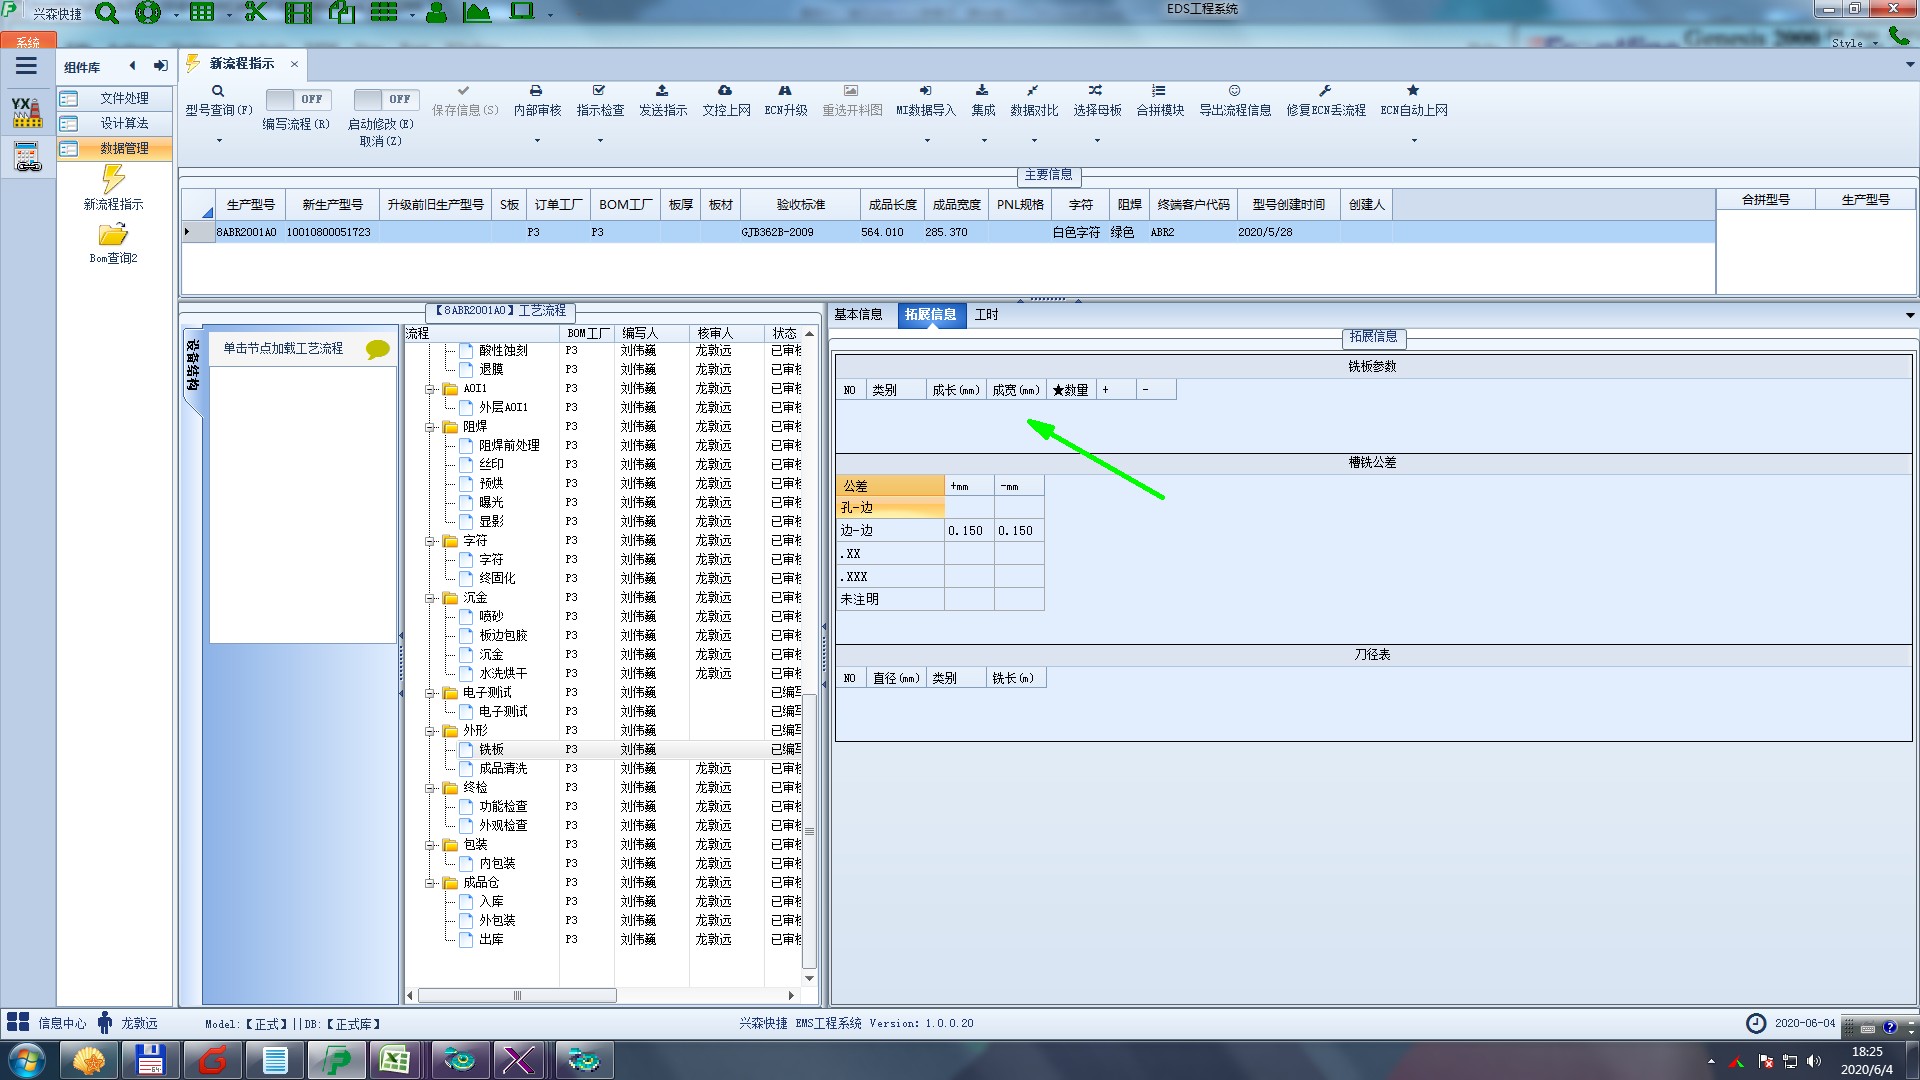Expand dropdown arrow under 型号查询(F)
Viewport: 1920px width, 1080px height.
(x=219, y=140)
